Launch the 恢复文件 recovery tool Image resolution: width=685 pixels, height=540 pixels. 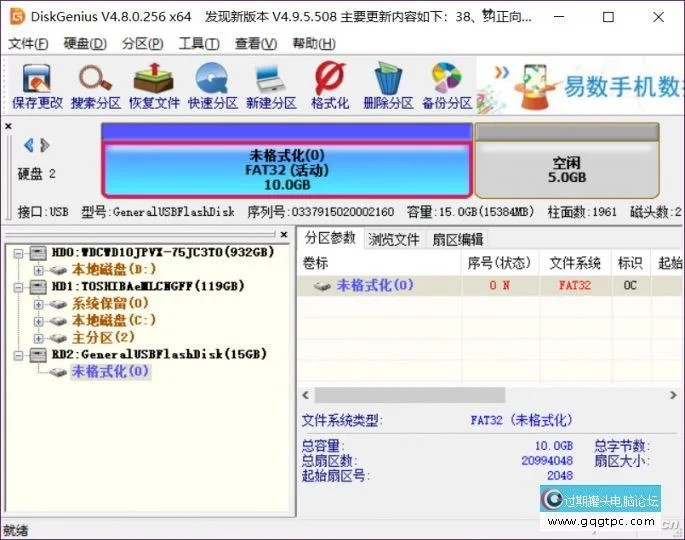(154, 86)
